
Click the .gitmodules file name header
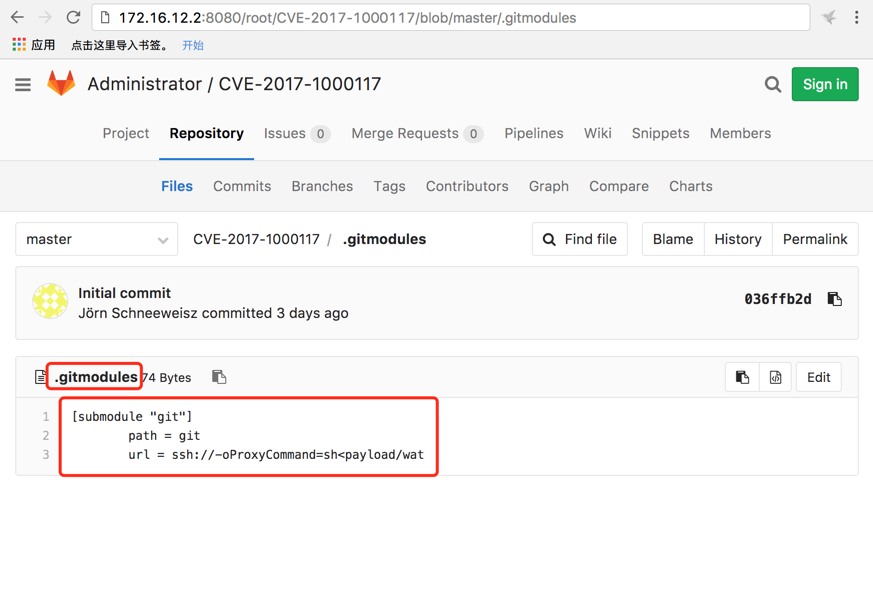click(x=96, y=377)
